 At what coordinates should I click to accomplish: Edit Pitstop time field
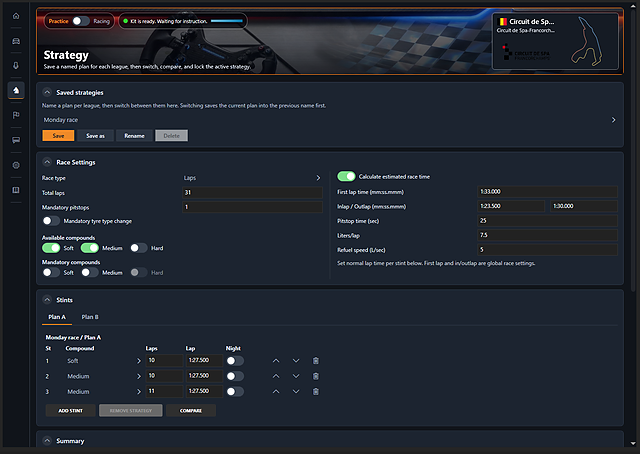[547, 220]
